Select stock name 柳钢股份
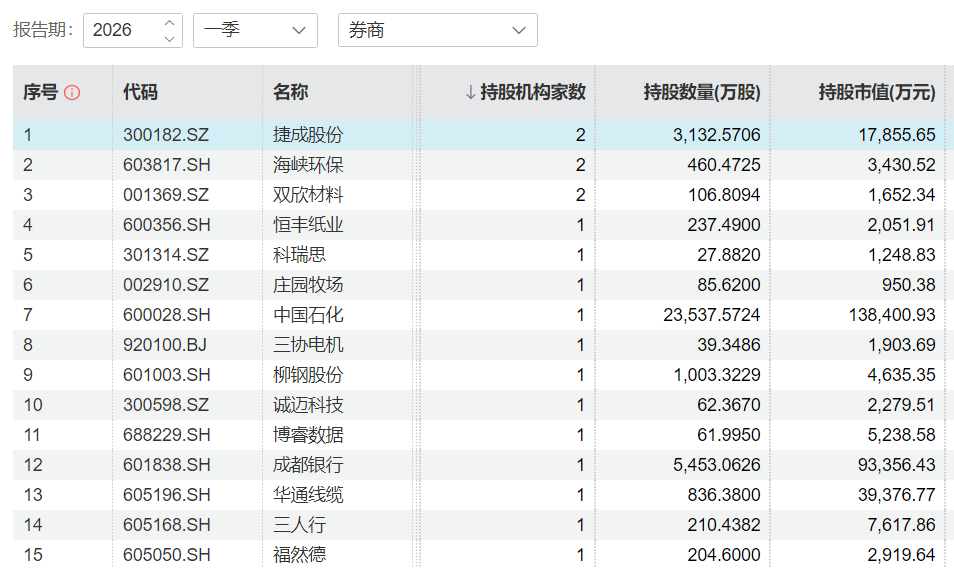The width and height of the screenshot is (954, 568). (x=308, y=375)
